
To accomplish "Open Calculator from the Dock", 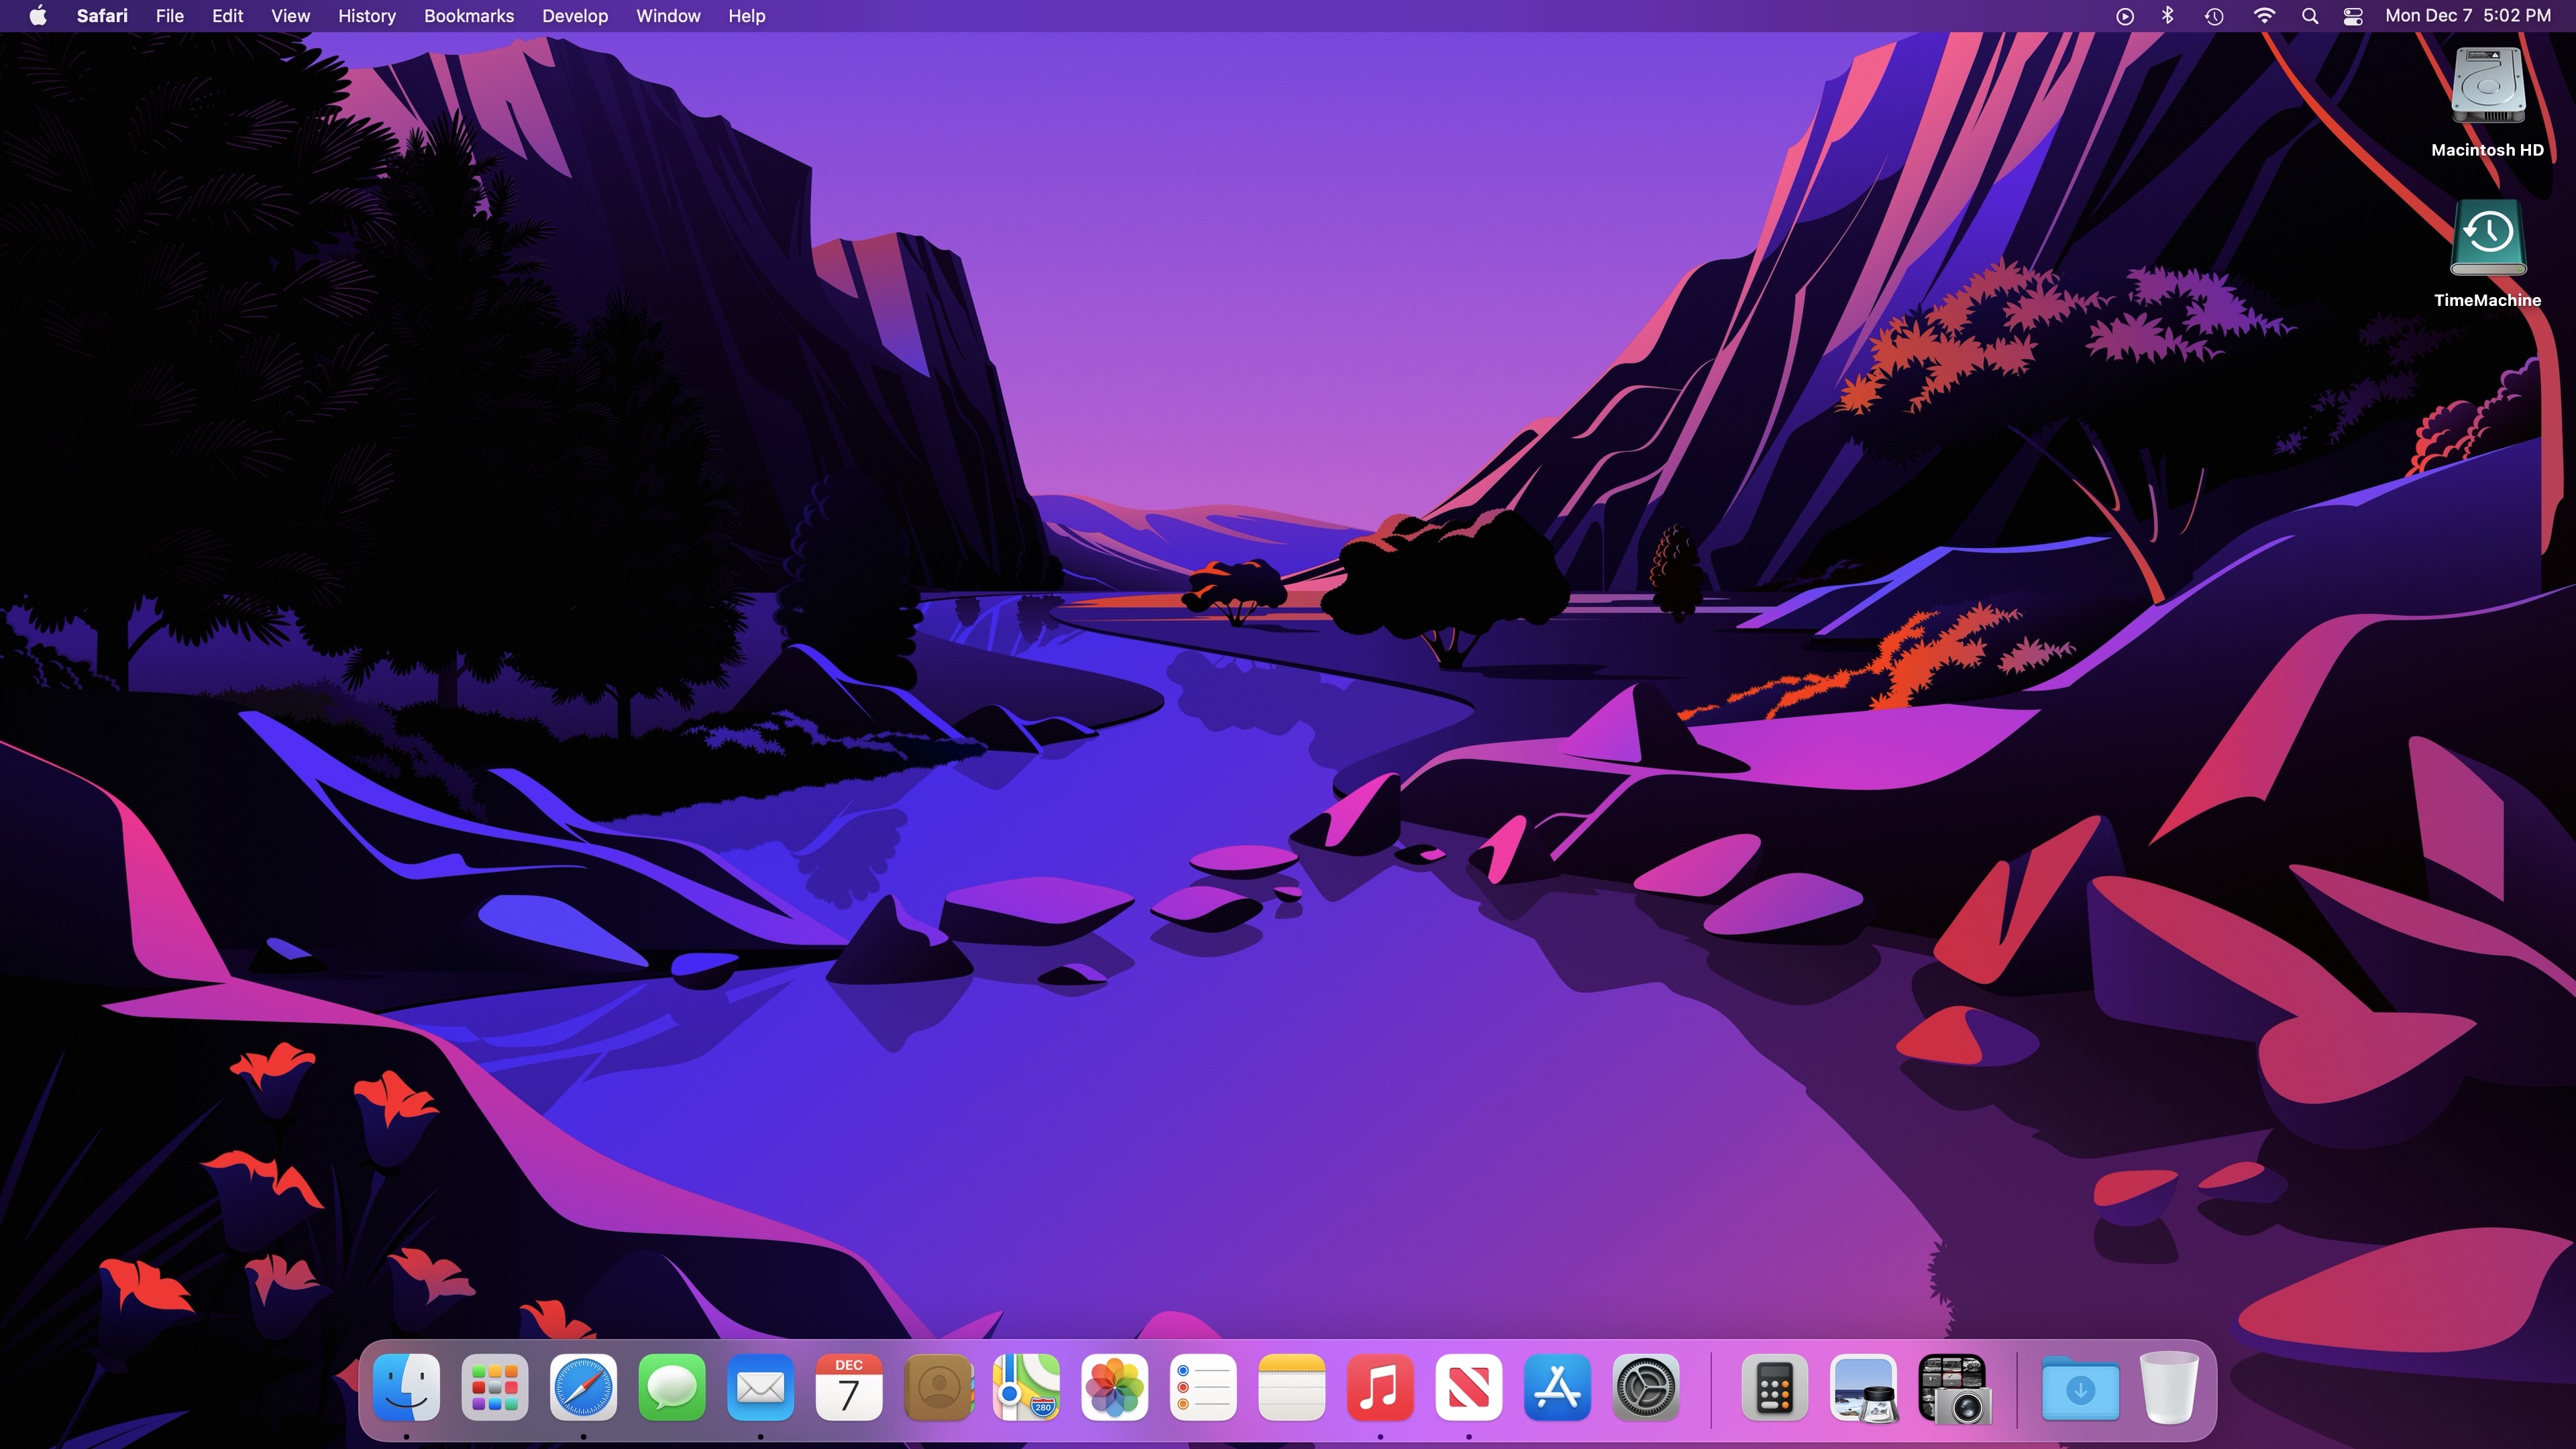I will 1774,1388.
